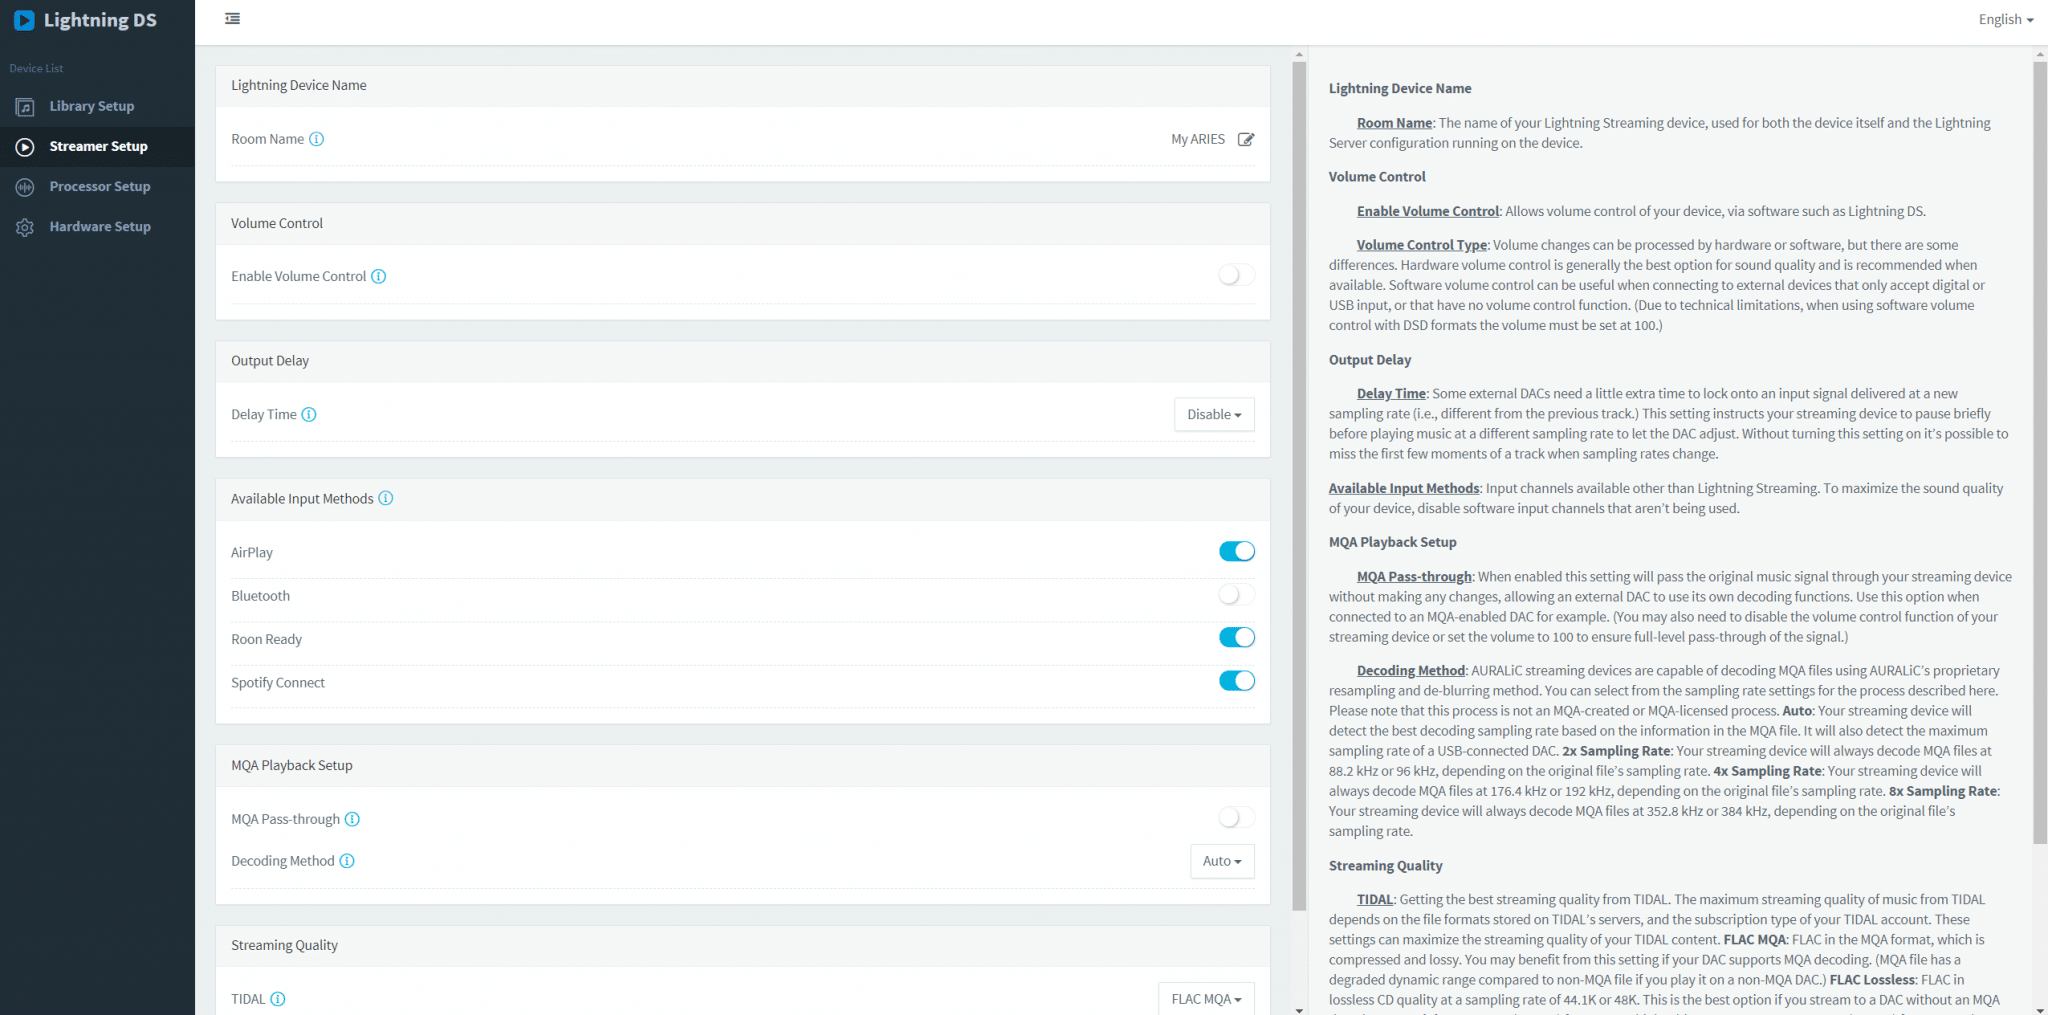Turn on the Bluetooth input toggle

[x=1237, y=595]
